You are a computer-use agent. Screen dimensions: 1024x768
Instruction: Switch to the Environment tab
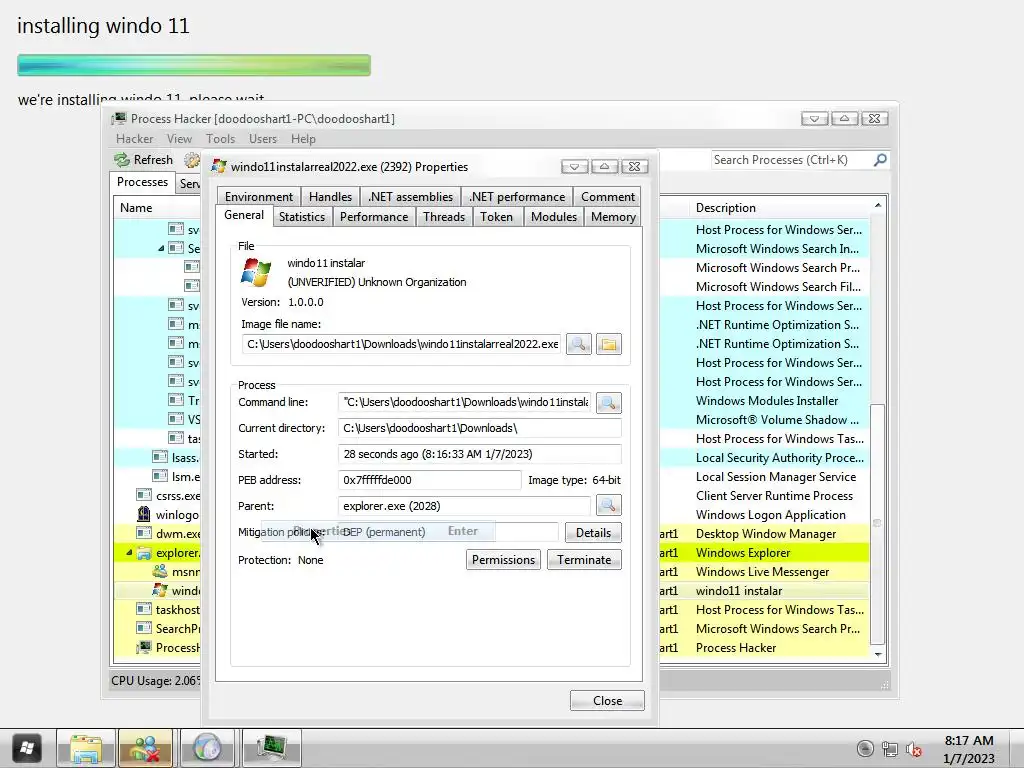(259, 197)
